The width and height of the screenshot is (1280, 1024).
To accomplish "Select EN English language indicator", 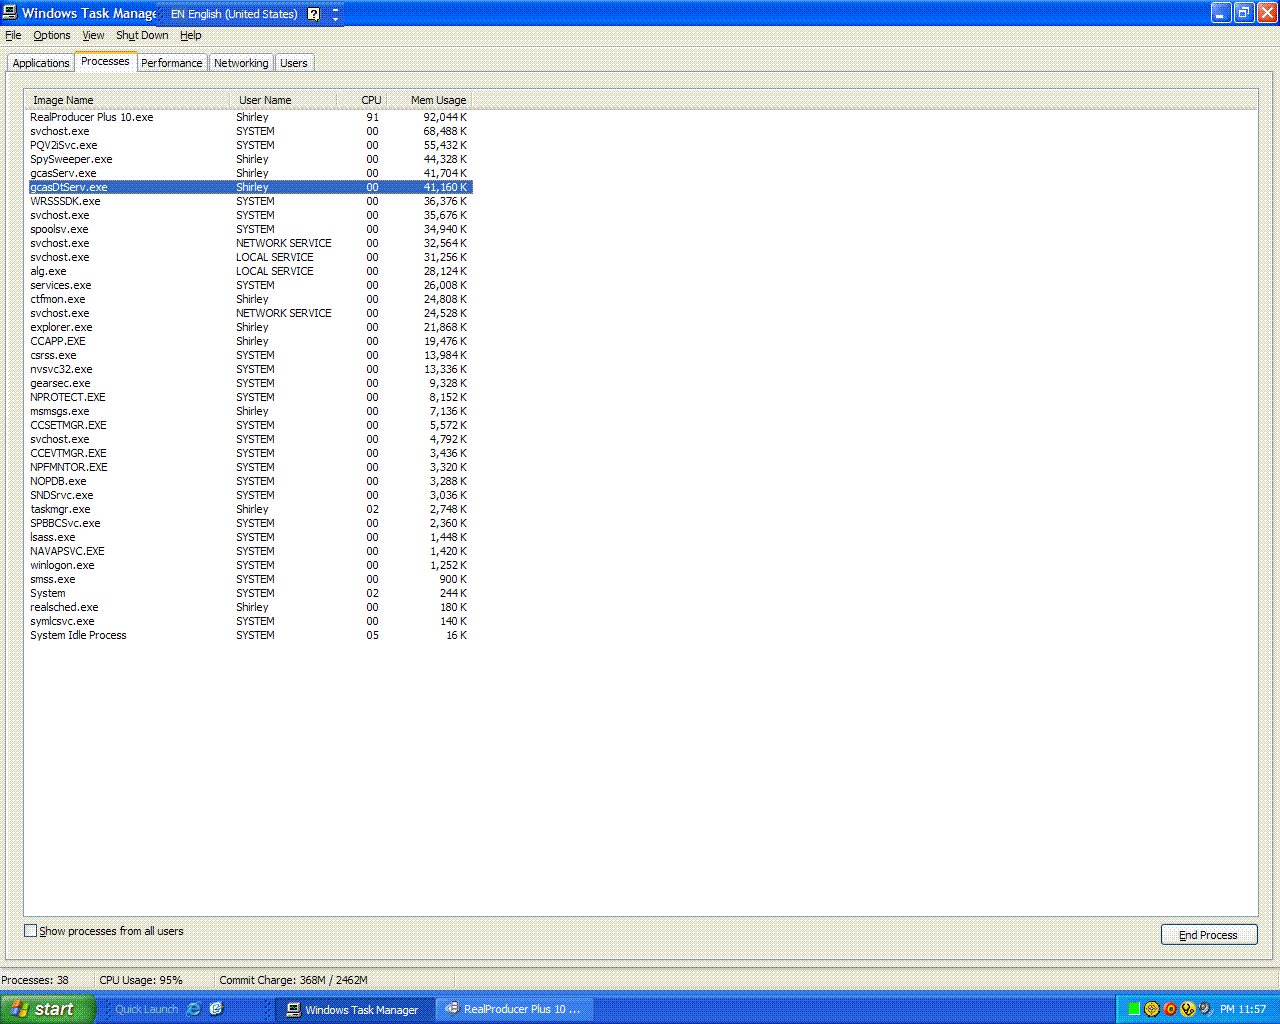I will 234,14.
